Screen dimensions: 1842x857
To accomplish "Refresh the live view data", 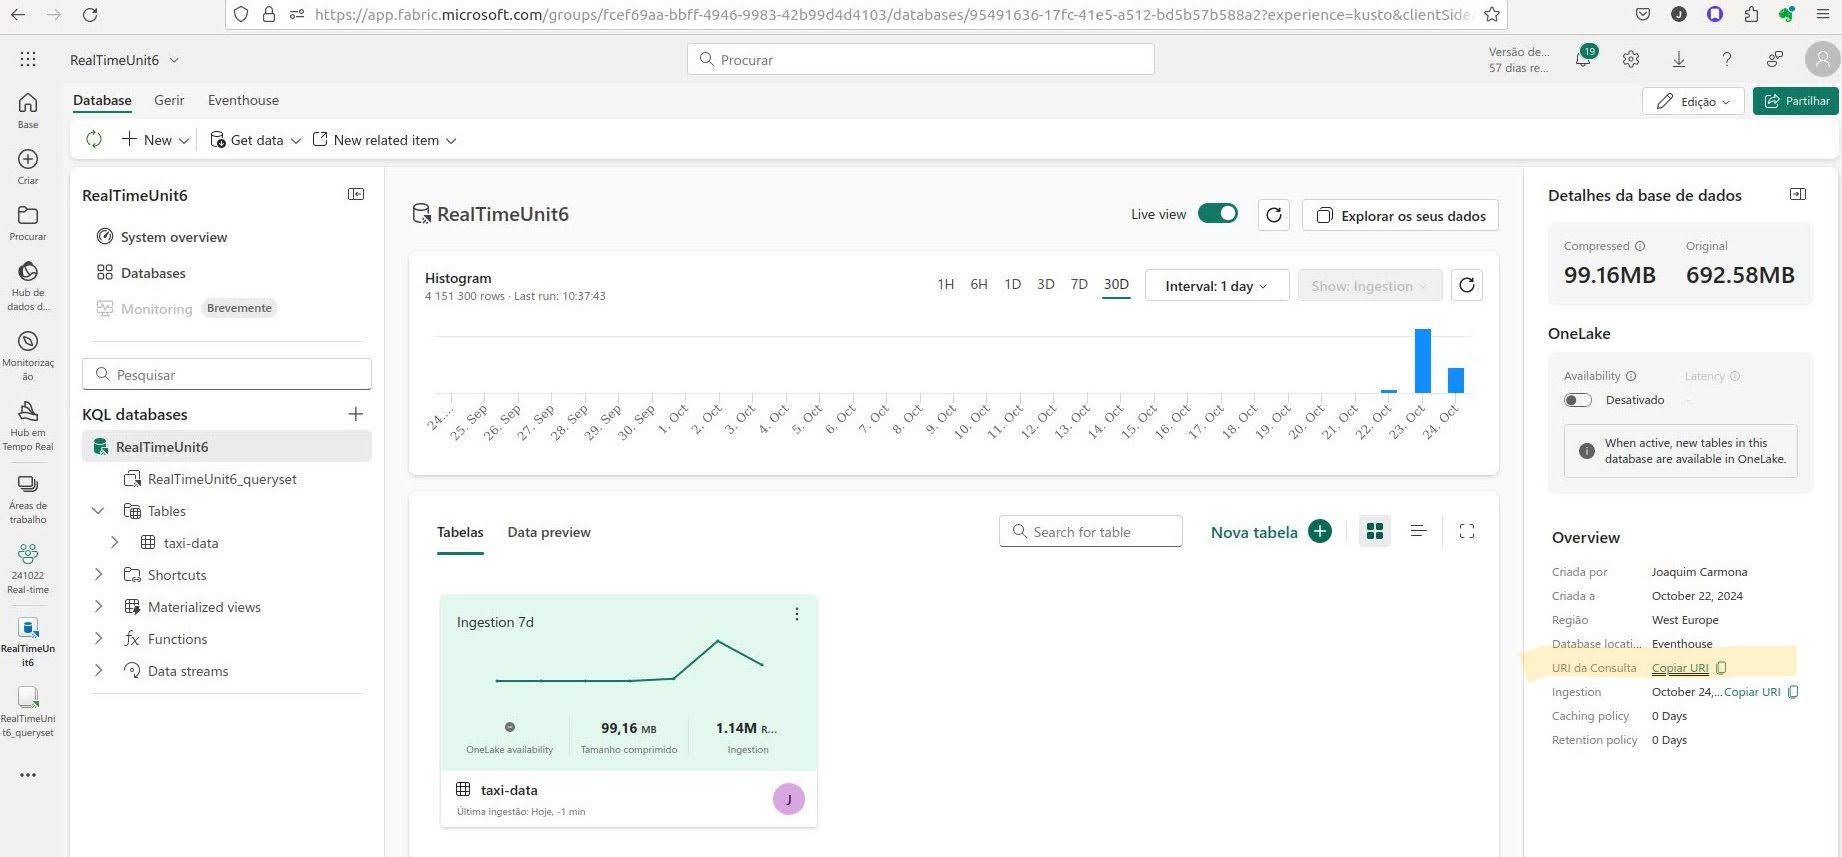I will (x=1274, y=215).
